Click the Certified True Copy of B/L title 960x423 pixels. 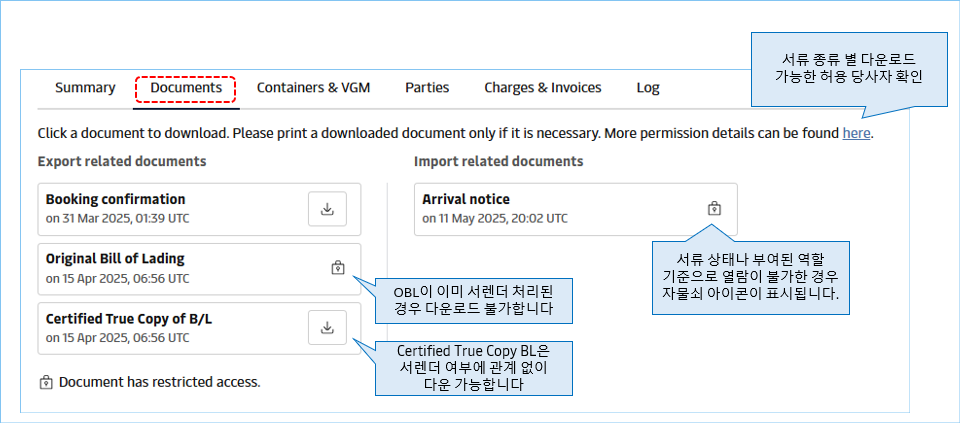point(129,319)
